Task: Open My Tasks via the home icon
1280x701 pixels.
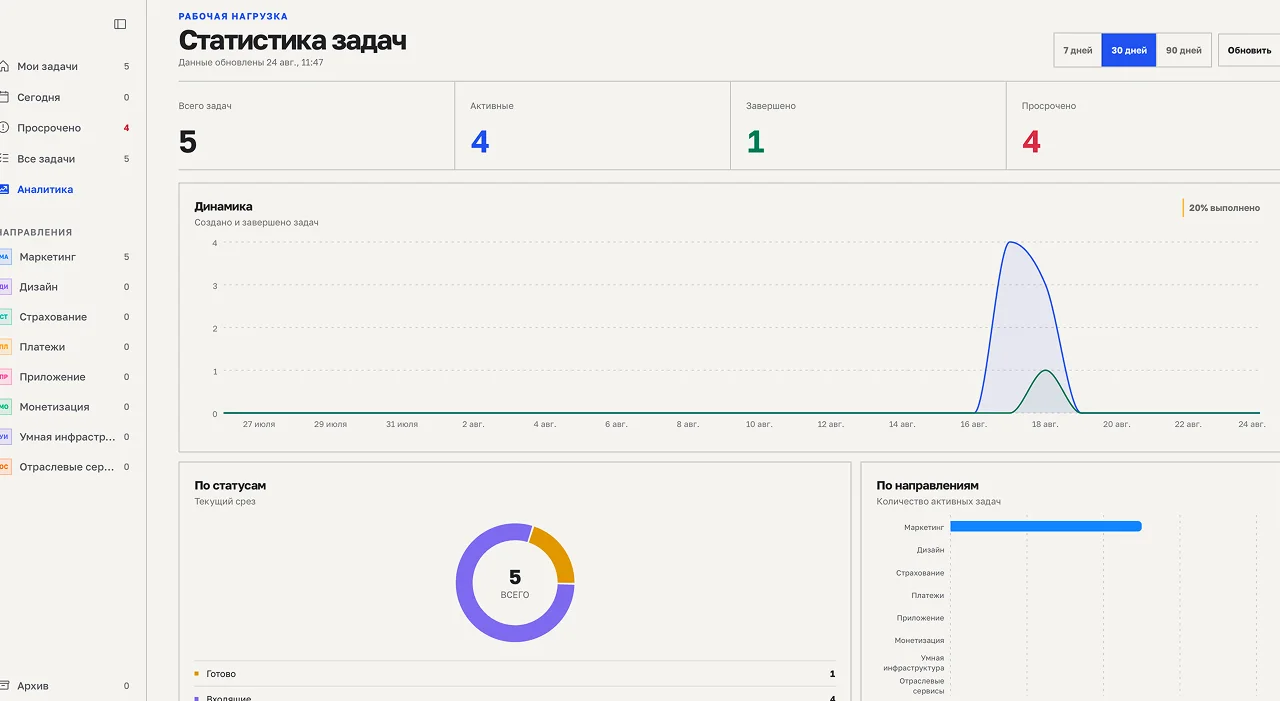Action: click(x=4, y=66)
